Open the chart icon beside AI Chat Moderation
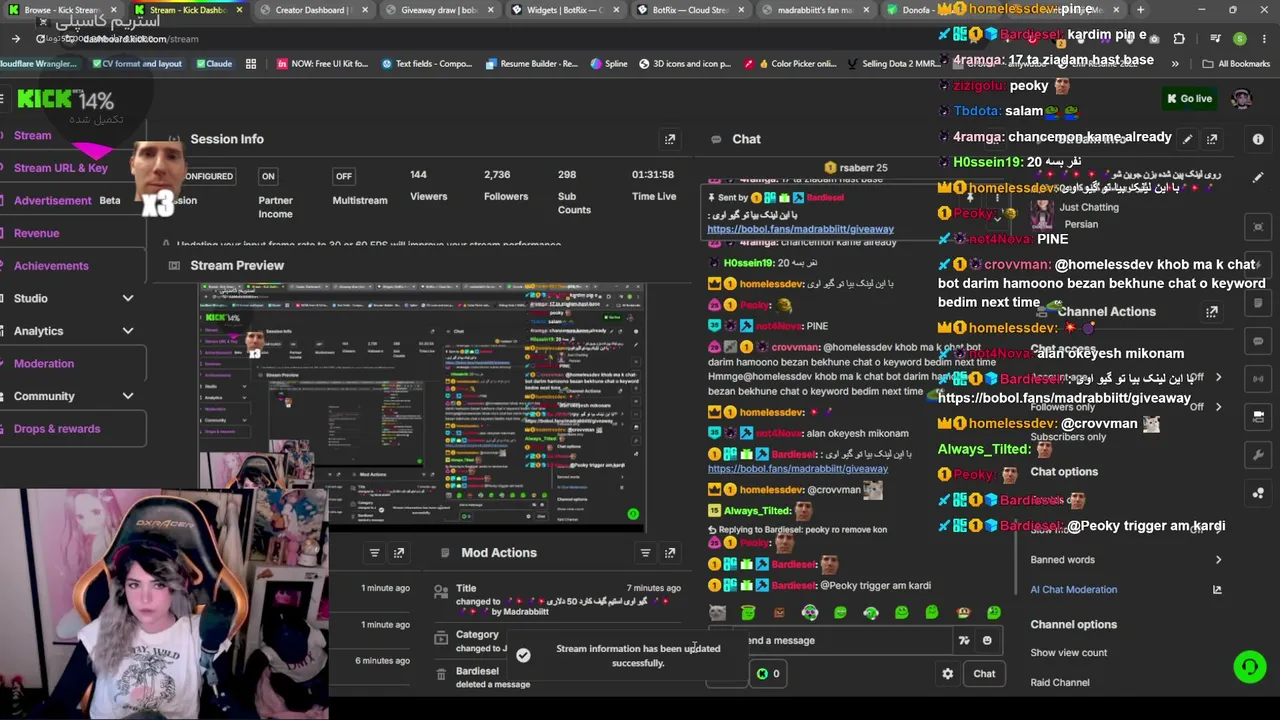Image resolution: width=1280 pixels, height=720 pixels. [x=1217, y=590]
